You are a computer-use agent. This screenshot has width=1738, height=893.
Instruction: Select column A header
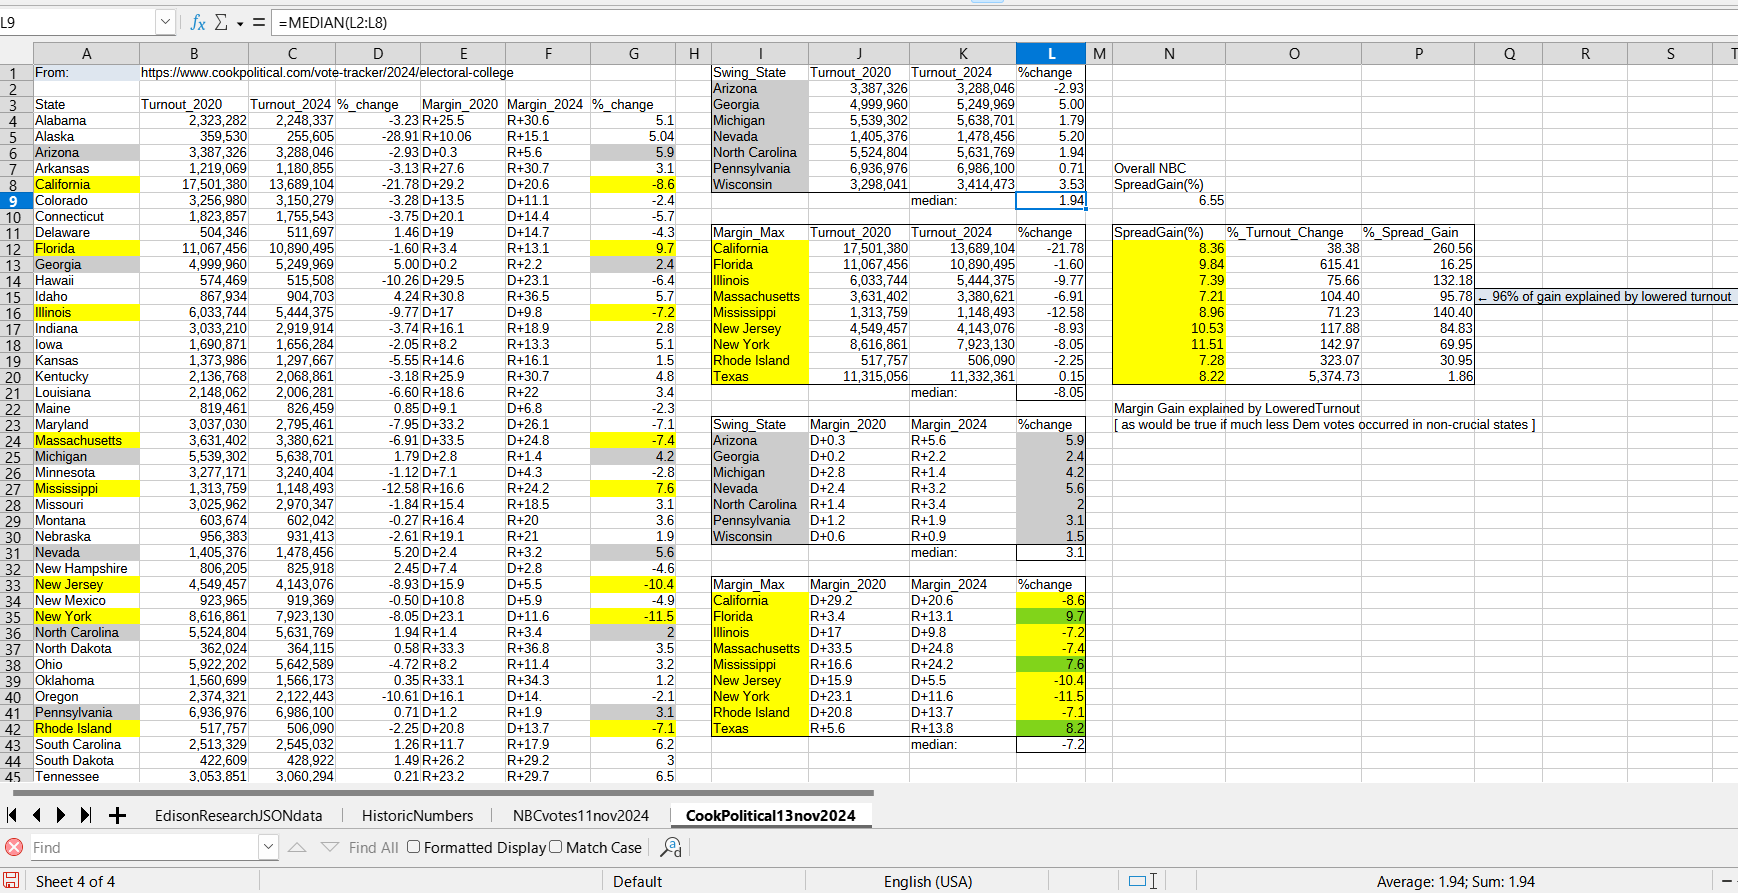86,53
